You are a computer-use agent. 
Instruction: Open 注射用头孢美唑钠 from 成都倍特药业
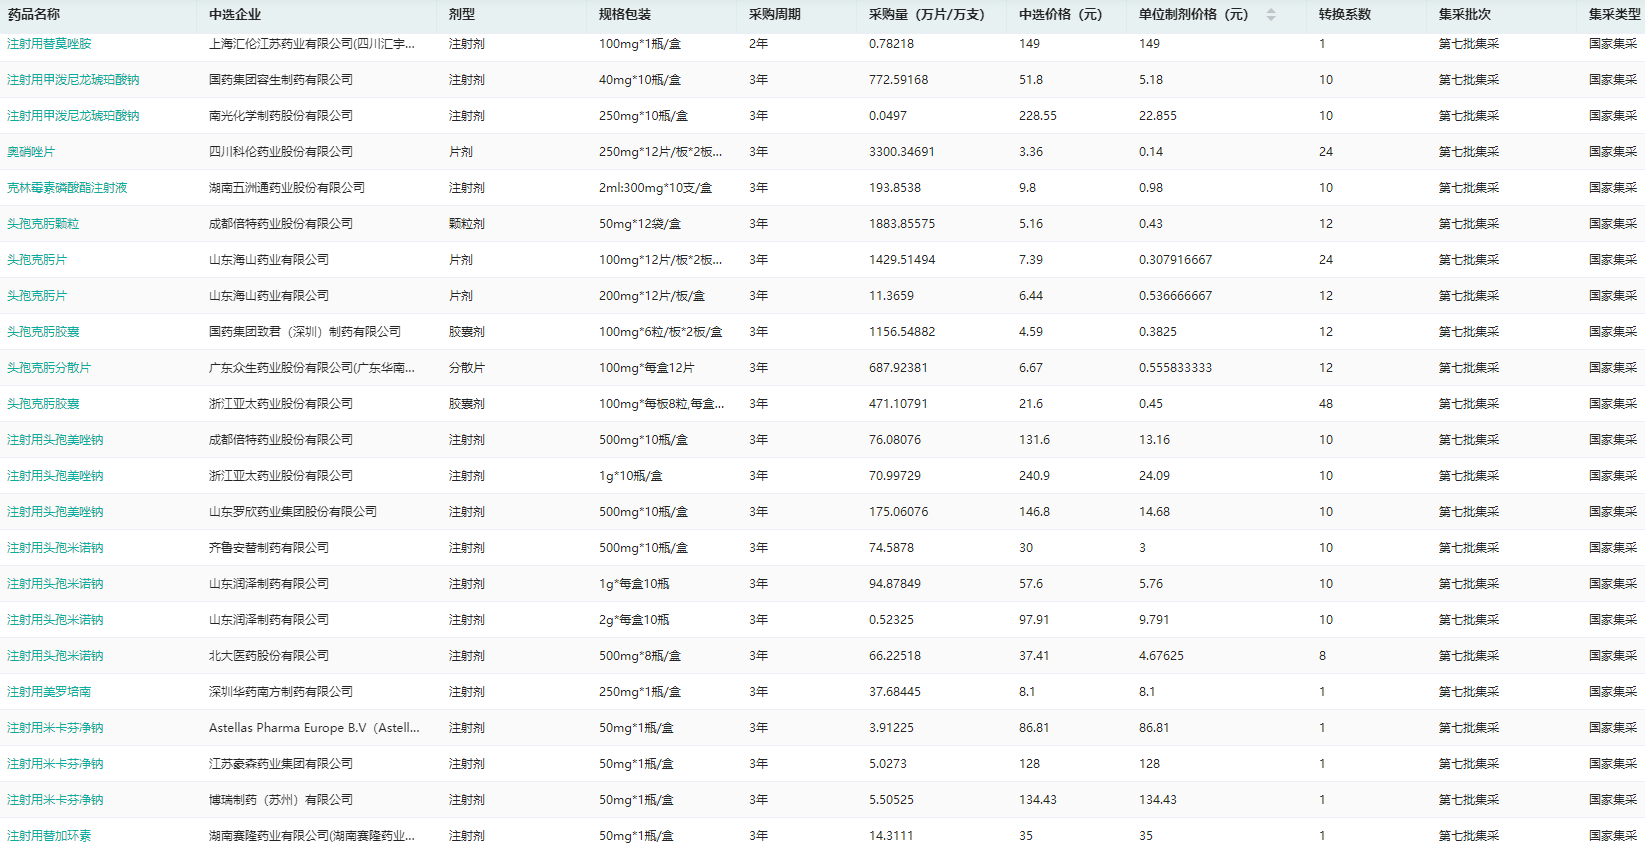(x=55, y=440)
